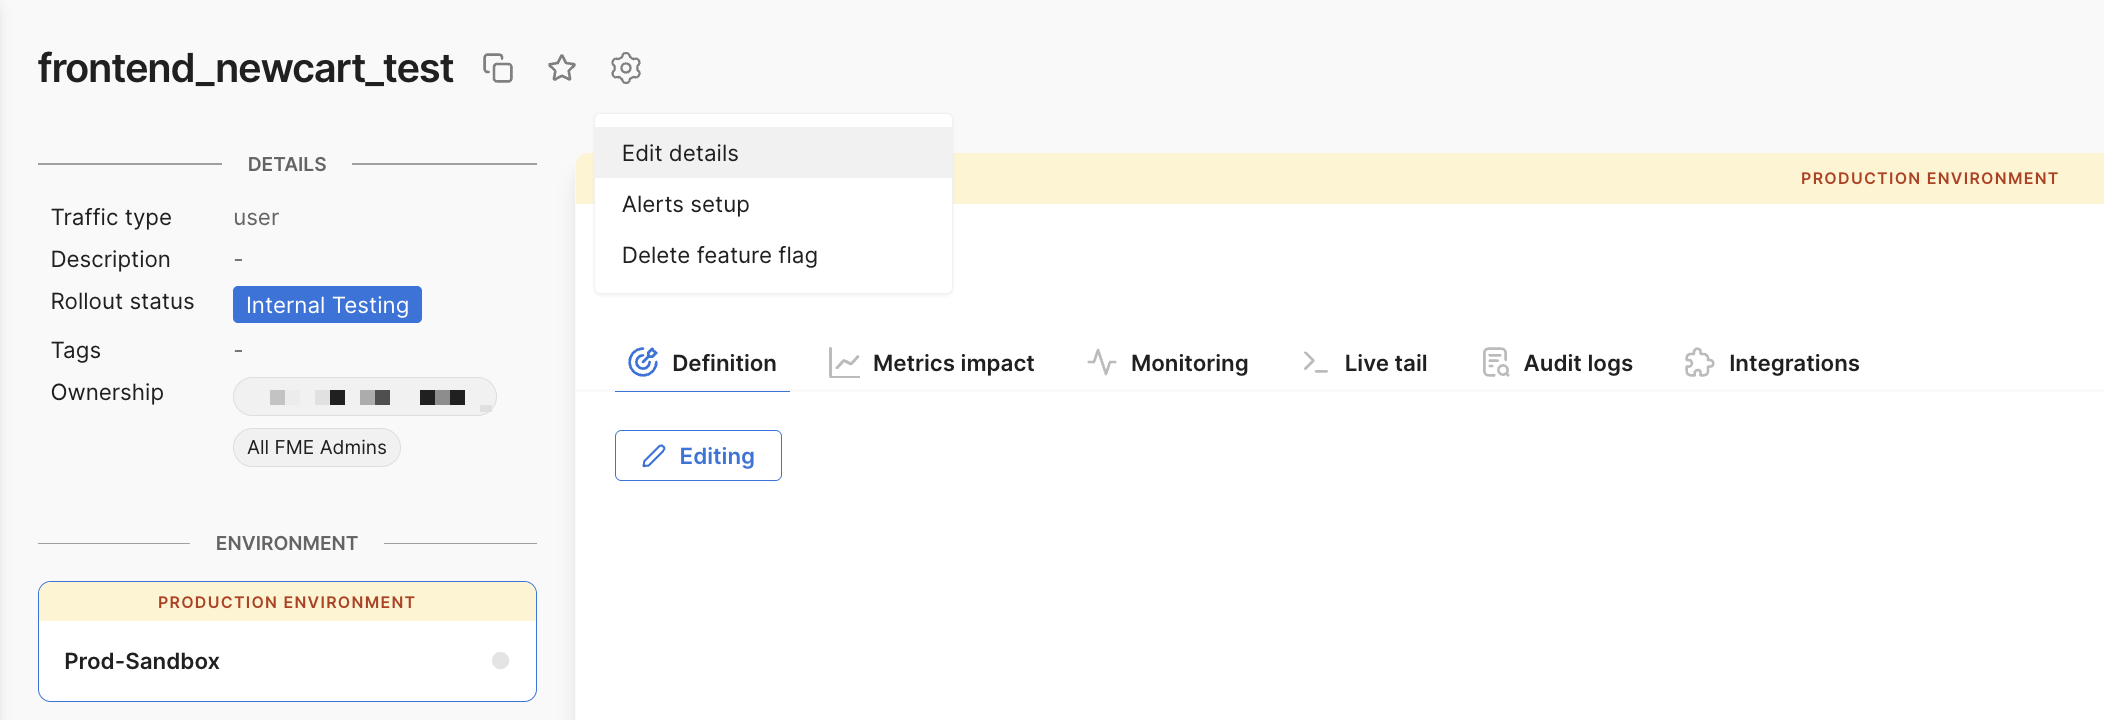Click the Internal Testing rollout status badge
This screenshot has height=720, width=2104.
click(x=327, y=305)
